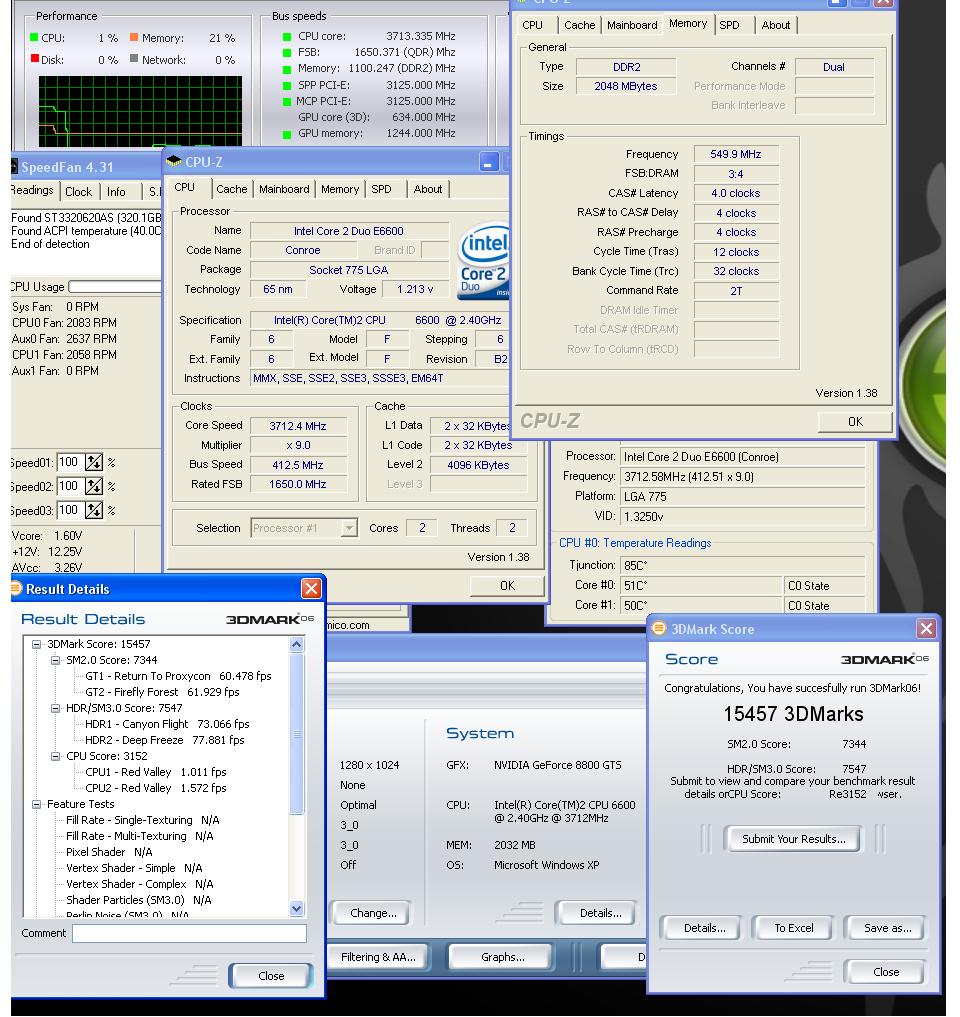Click the Speed03 spinner control
Viewport: 960px width, 1017px height.
coord(94,510)
